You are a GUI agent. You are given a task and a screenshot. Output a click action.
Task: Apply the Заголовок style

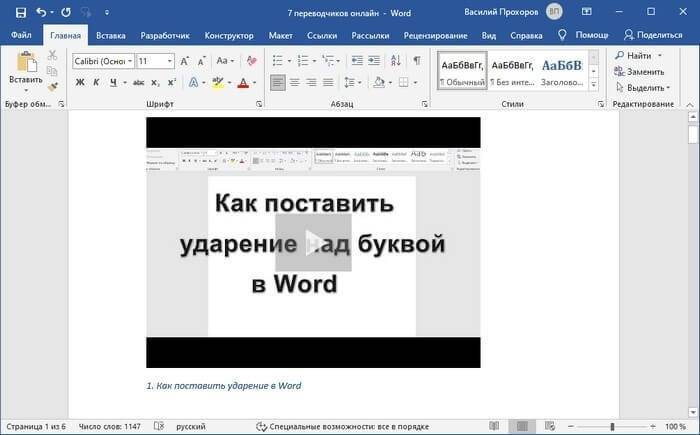pos(562,70)
